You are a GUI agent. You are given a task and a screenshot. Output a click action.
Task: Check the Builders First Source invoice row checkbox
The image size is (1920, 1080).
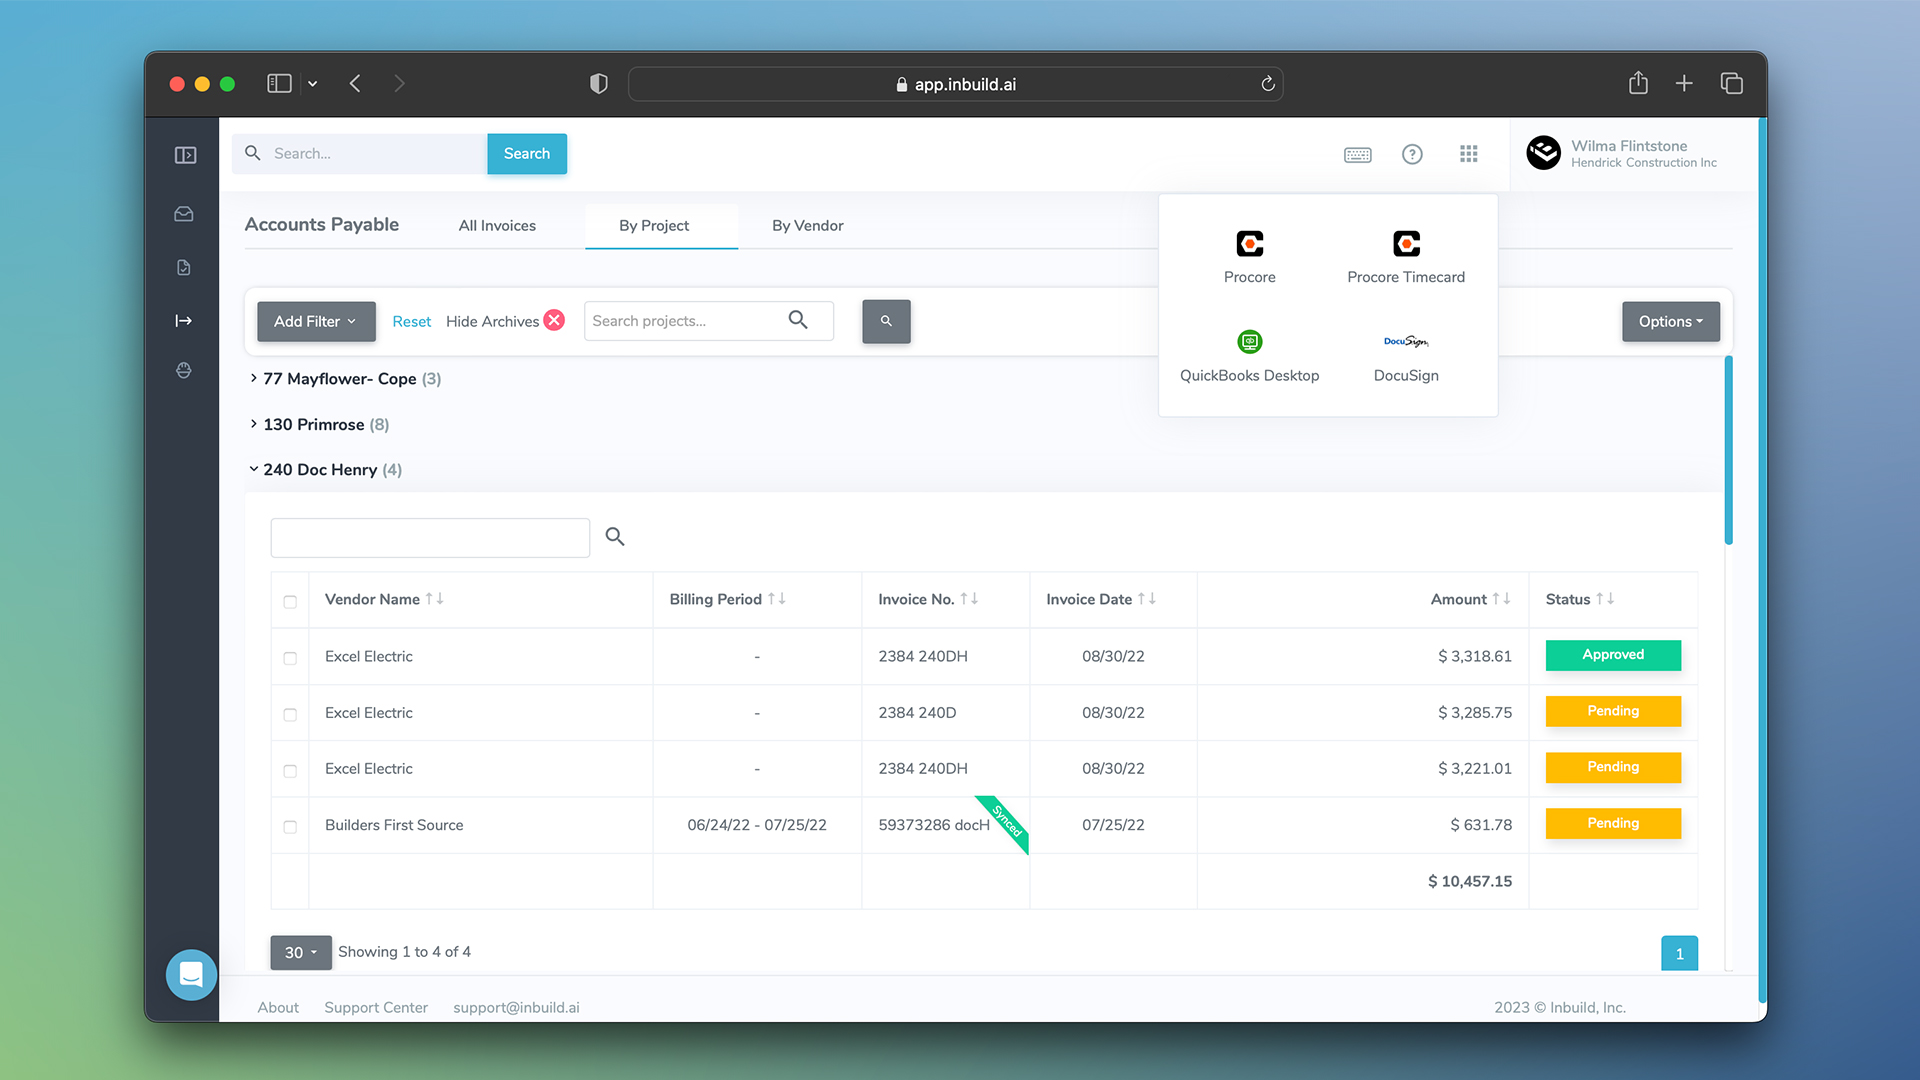(290, 827)
